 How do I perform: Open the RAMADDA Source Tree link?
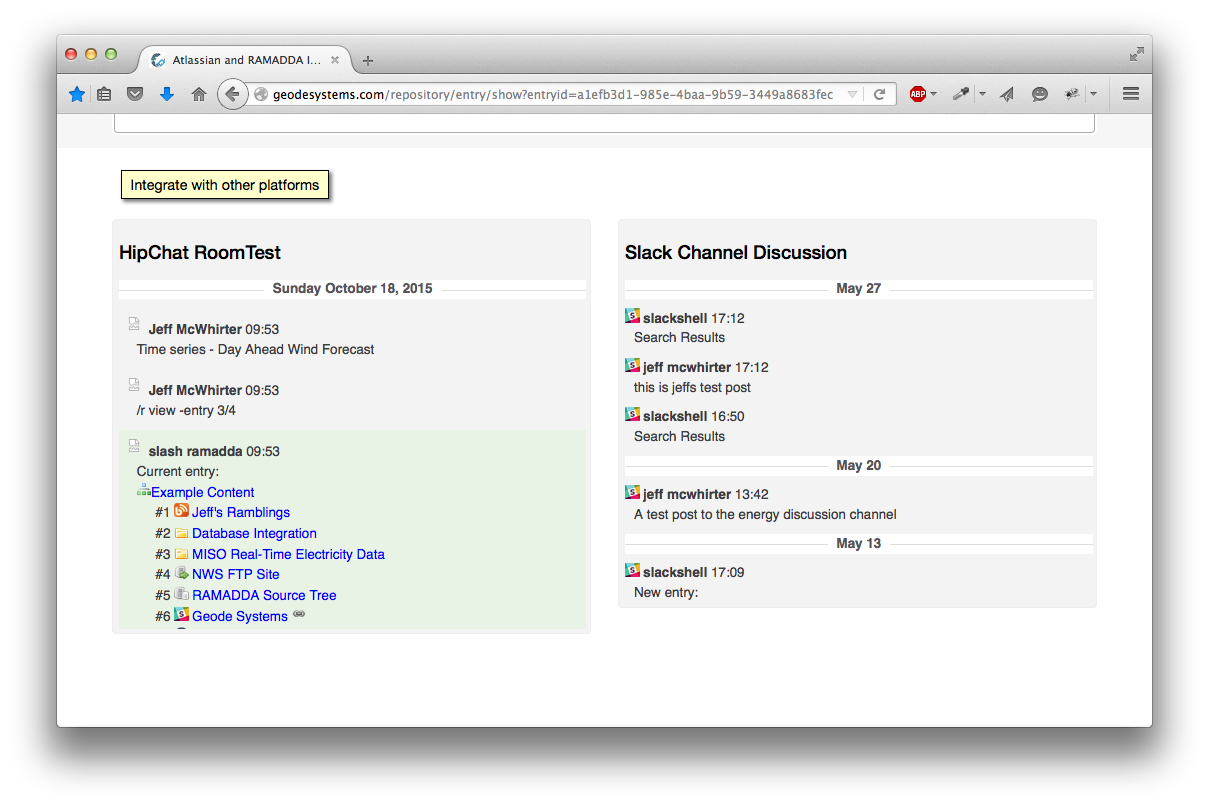pyautogui.click(x=264, y=595)
